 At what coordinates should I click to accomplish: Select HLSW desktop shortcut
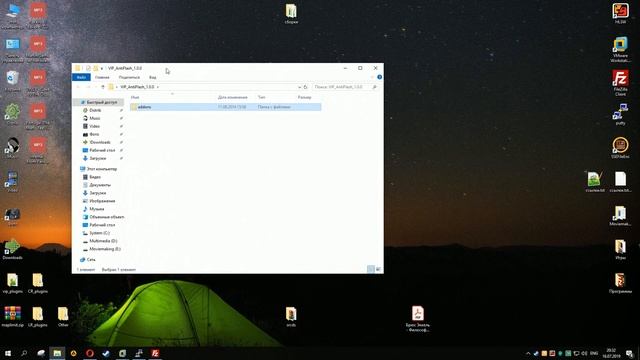[620, 13]
